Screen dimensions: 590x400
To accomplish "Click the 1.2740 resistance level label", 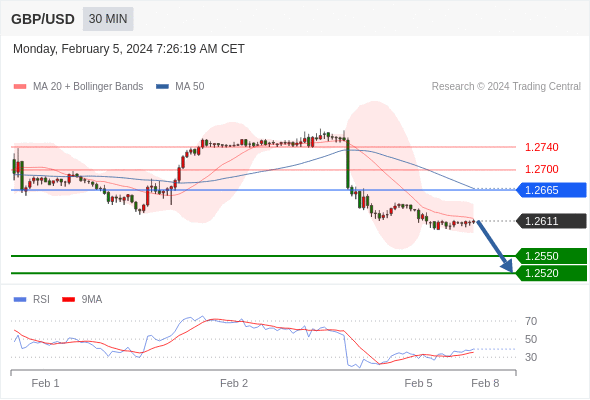I will tap(541, 147).
